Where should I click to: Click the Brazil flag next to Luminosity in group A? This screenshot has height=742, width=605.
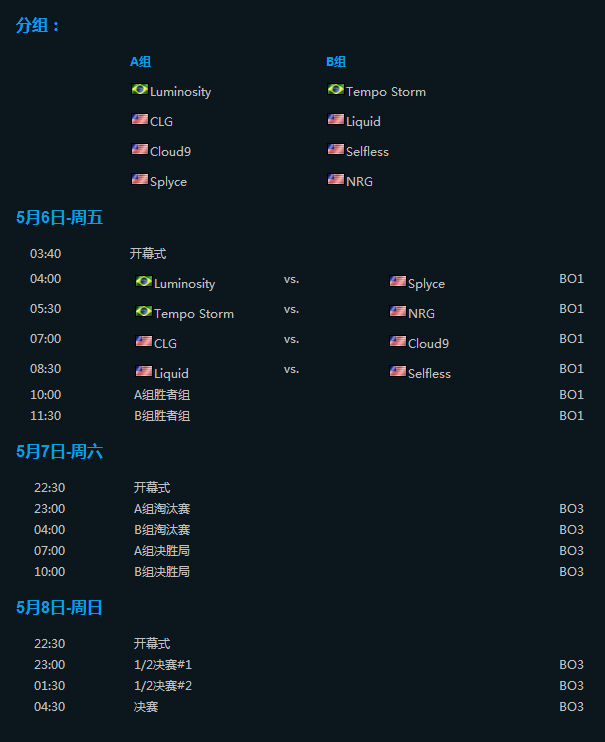click(x=140, y=90)
